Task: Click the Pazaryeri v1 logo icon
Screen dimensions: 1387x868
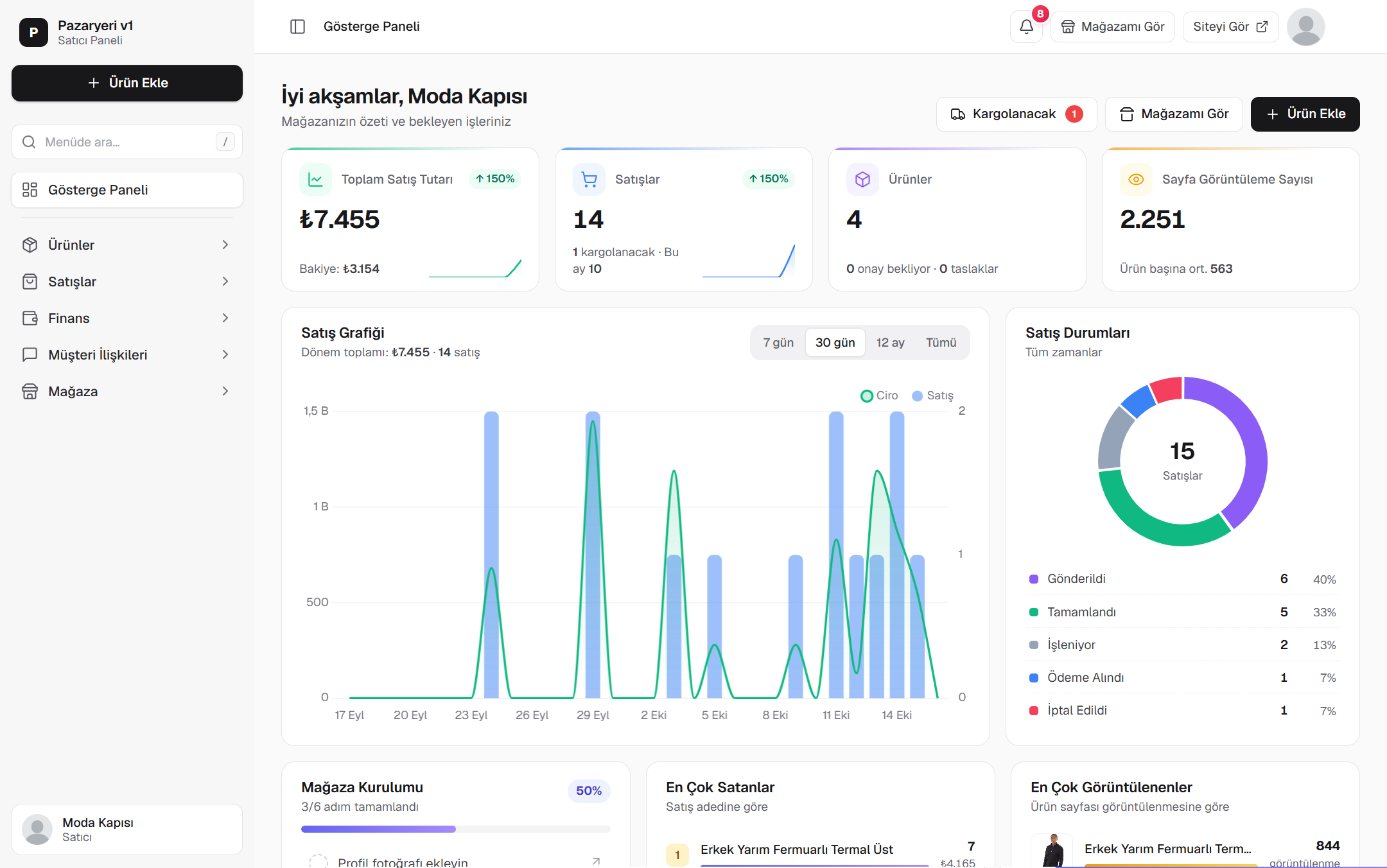Action: pyautogui.click(x=33, y=33)
